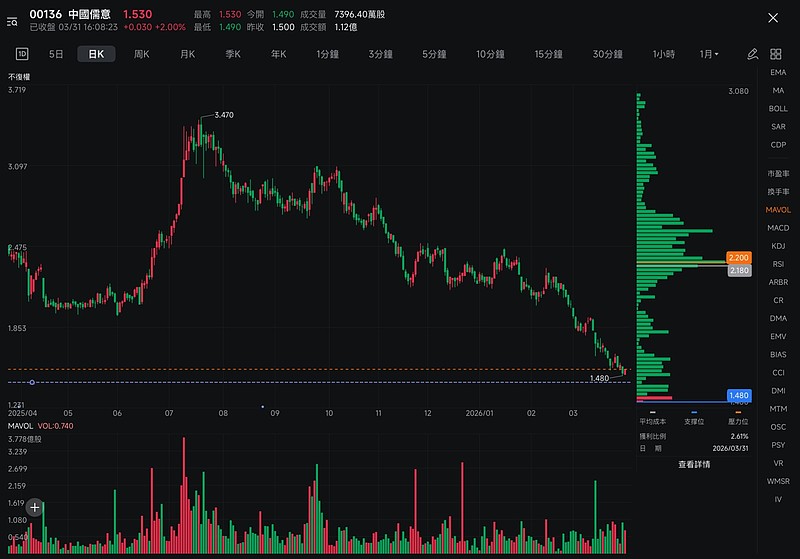Open the drawing pencil tool
This screenshot has height=559, width=800.
753,54
